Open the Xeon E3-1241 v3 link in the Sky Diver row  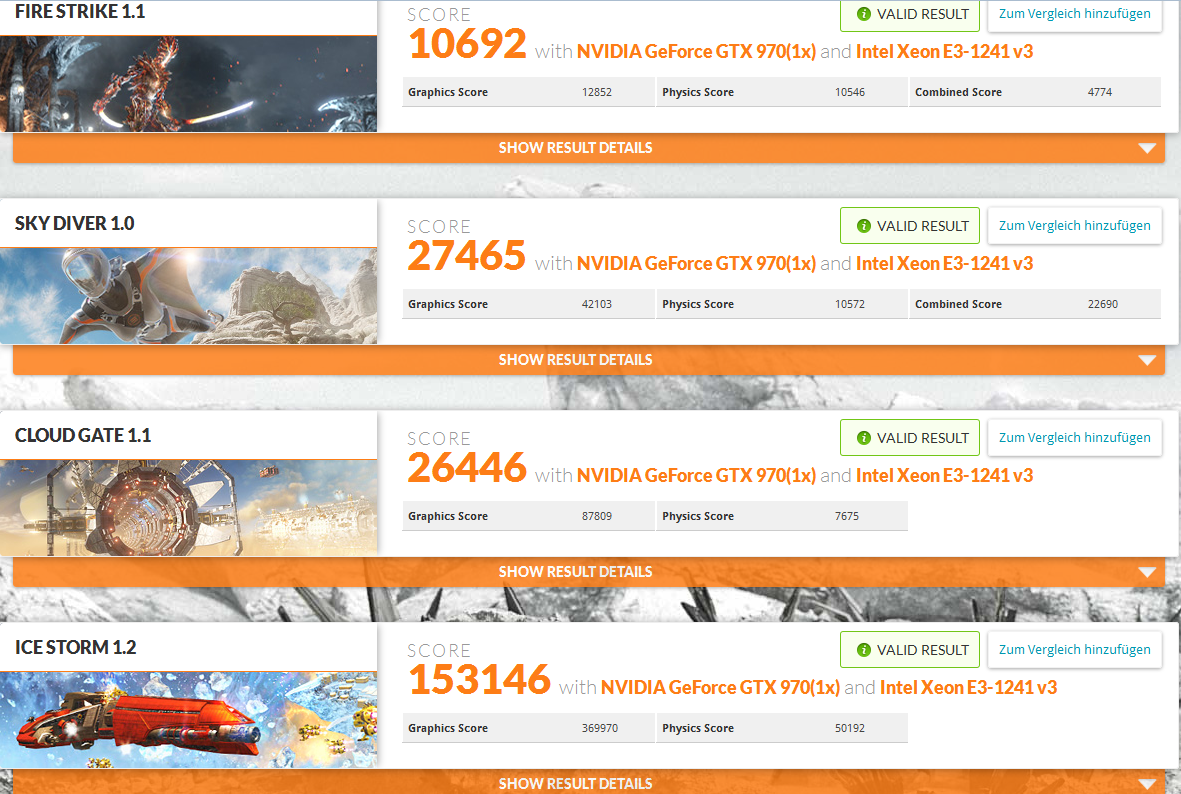tap(944, 264)
